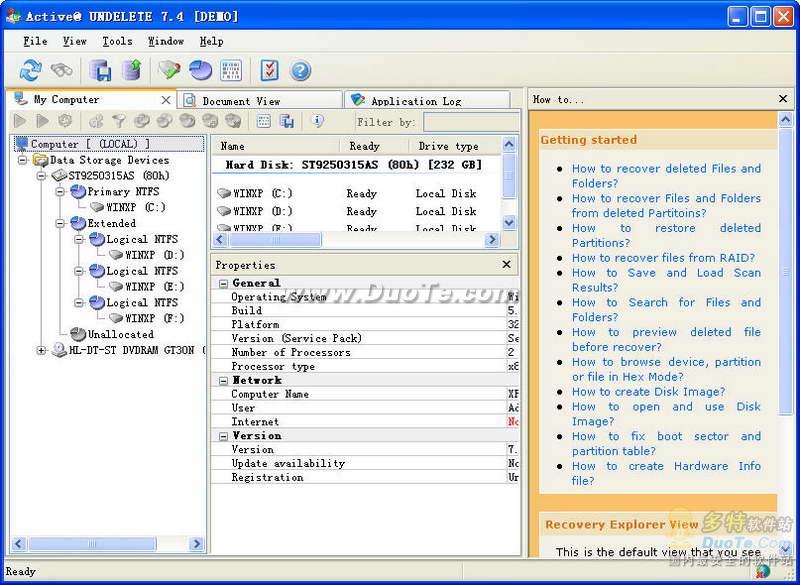Collapse the Version properties section
This screenshot has height=585, width=800.
[x=223, y=436]
